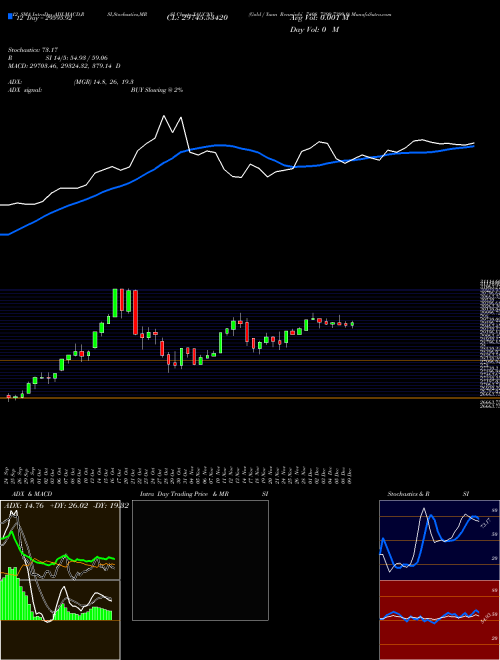Click the MACD values line
Screen dimensions: 500x660
[64, 66]
